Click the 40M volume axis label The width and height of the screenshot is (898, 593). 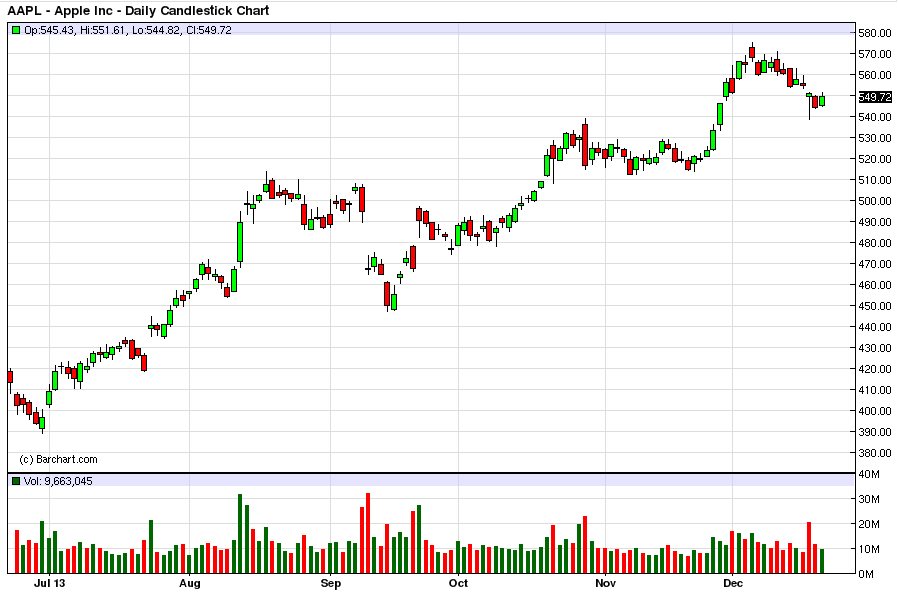tap(869, 474)
